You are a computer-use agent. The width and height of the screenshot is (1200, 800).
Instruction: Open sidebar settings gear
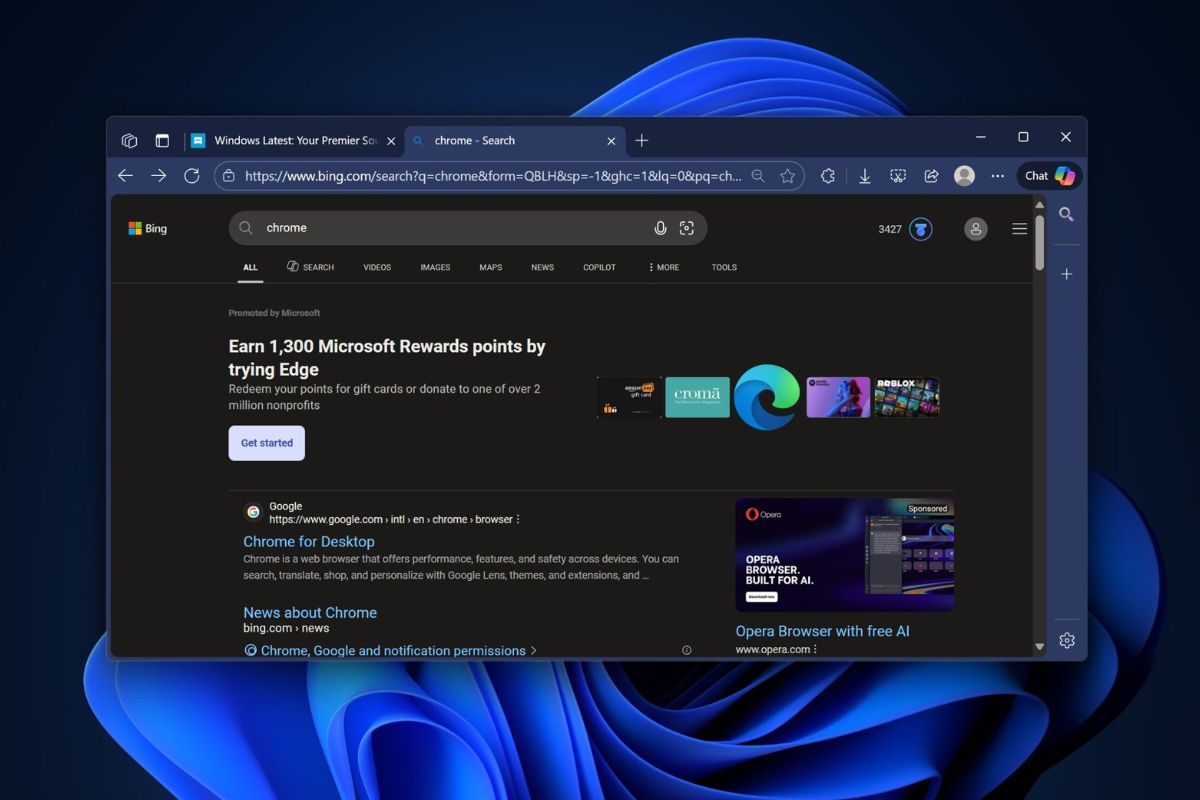tap(1067, 640)
